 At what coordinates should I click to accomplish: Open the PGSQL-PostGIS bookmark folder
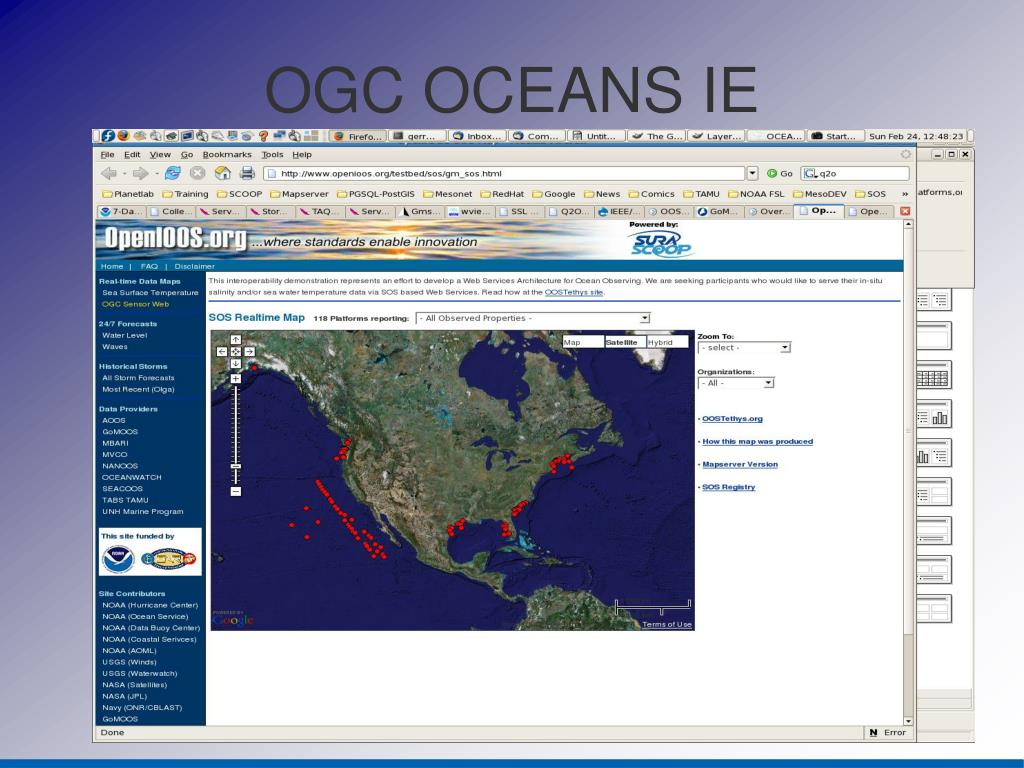point(376,194)
